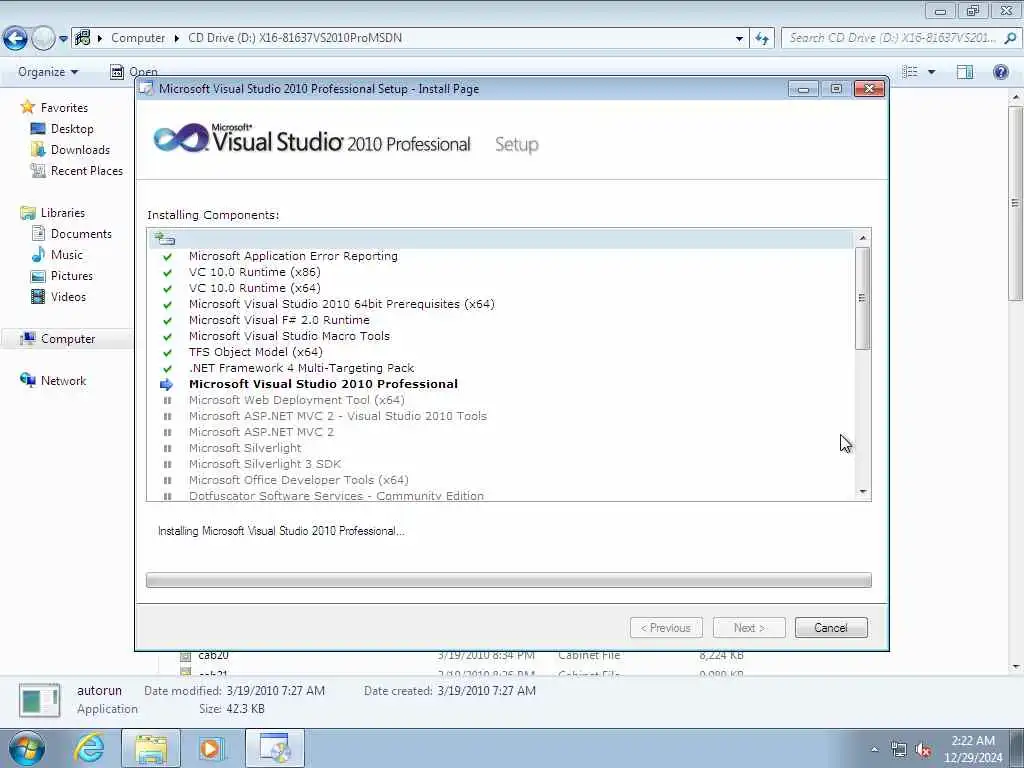Click the Change your view icon

coord(910,72)
